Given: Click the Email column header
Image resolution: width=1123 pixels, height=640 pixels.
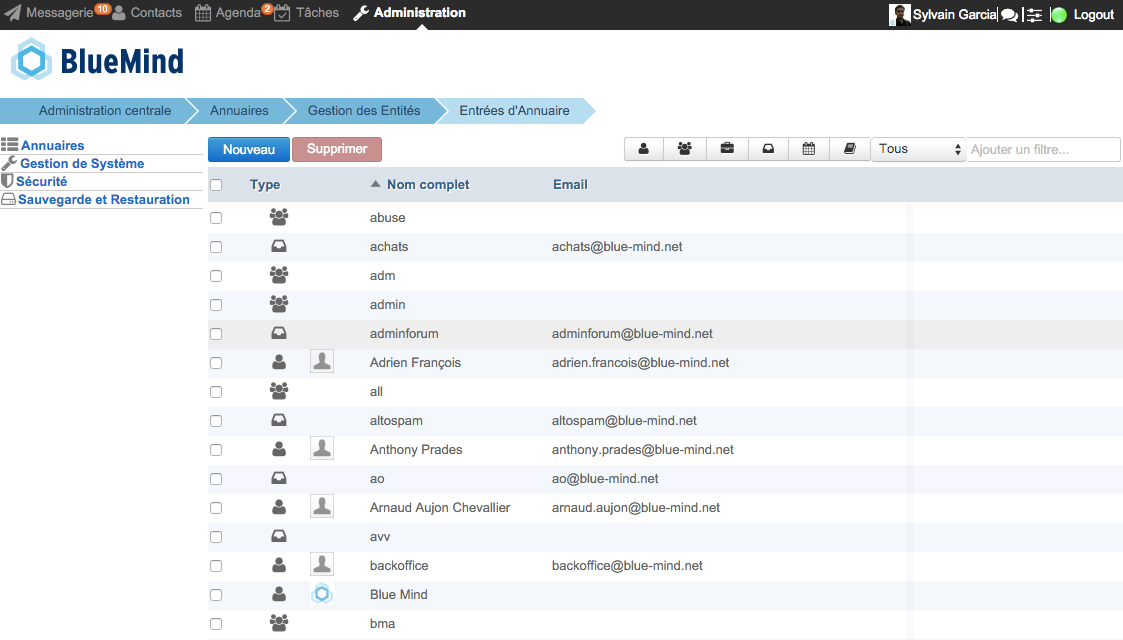Looking at the screenshot, I should click(x=570, y=185).
